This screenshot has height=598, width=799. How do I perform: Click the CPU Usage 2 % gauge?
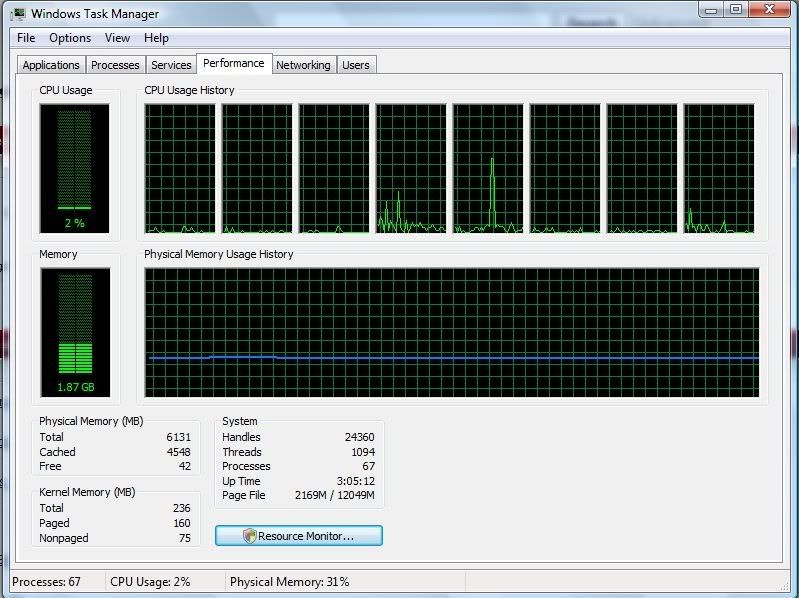click(74, 168)
